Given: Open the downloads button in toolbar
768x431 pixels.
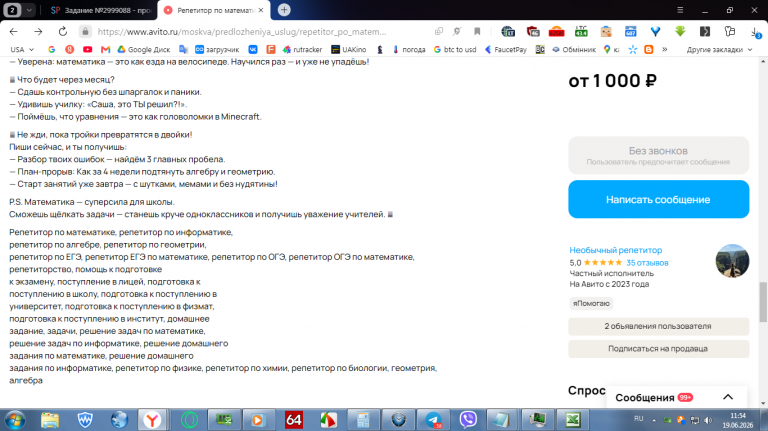Looking at the screenshot, I should [755, 32].
